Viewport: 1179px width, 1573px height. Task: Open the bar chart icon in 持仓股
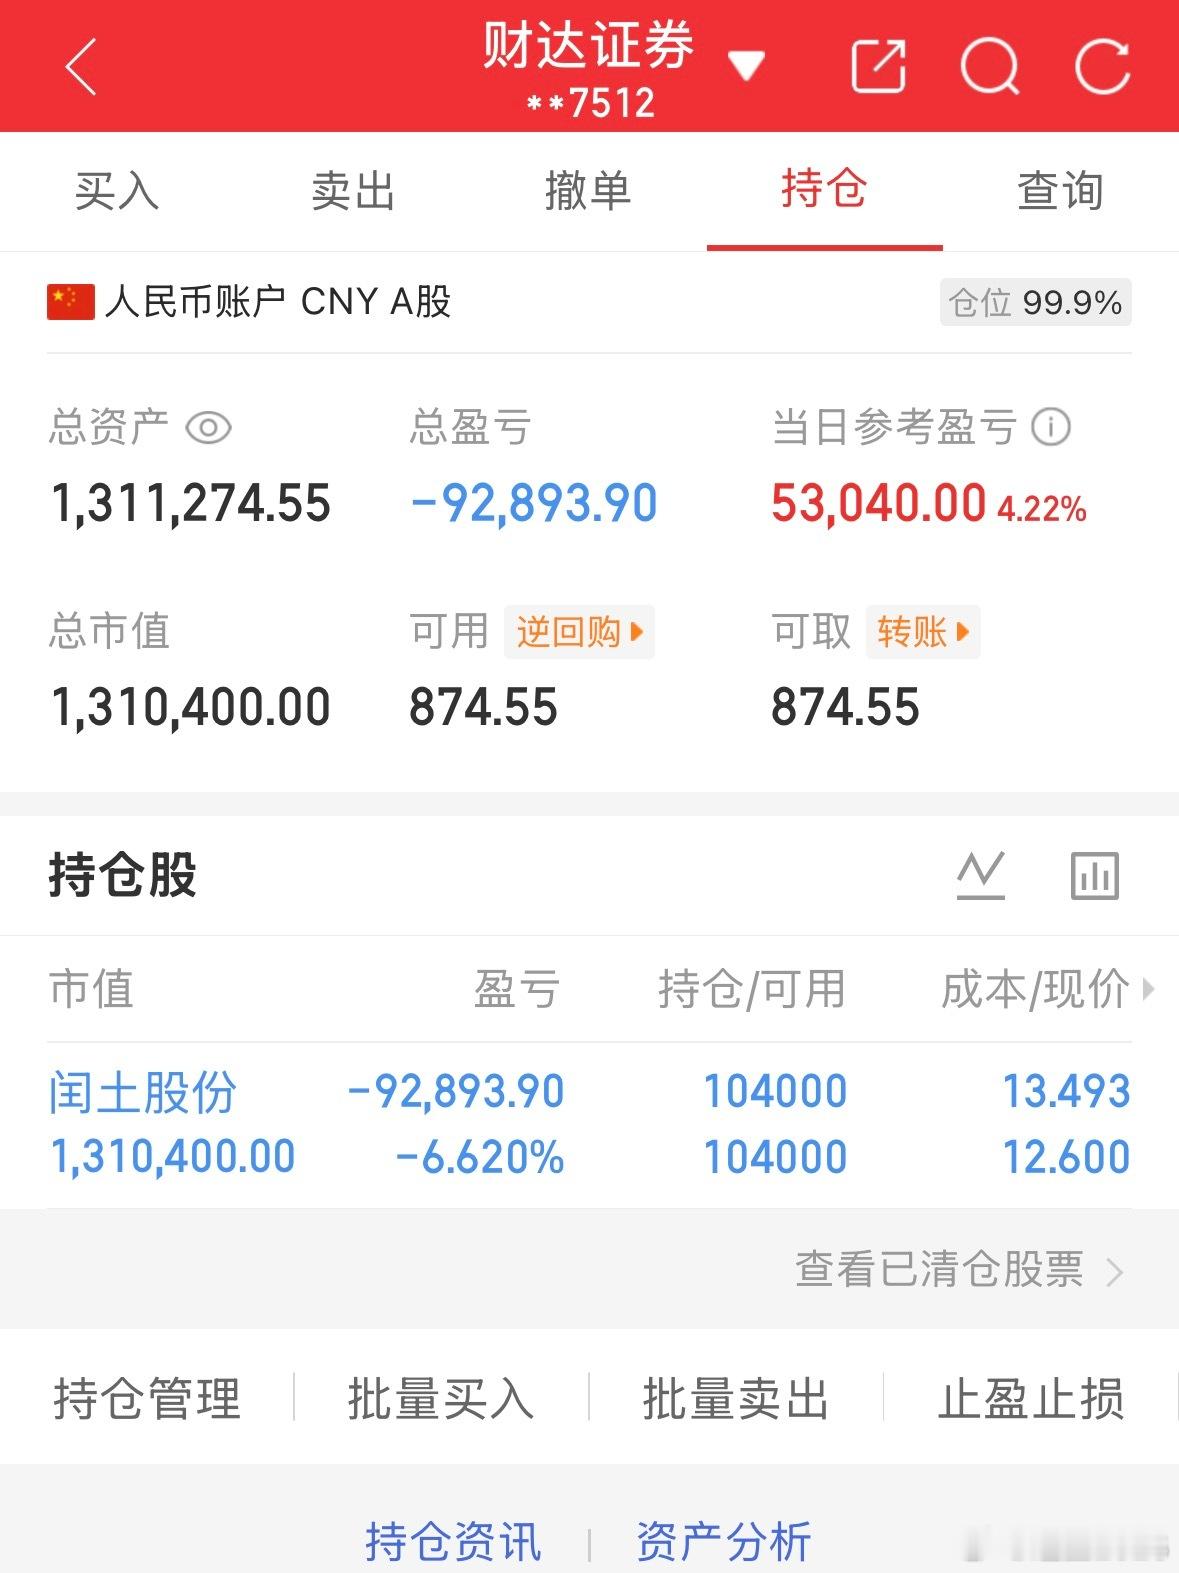coord(1095,876)
